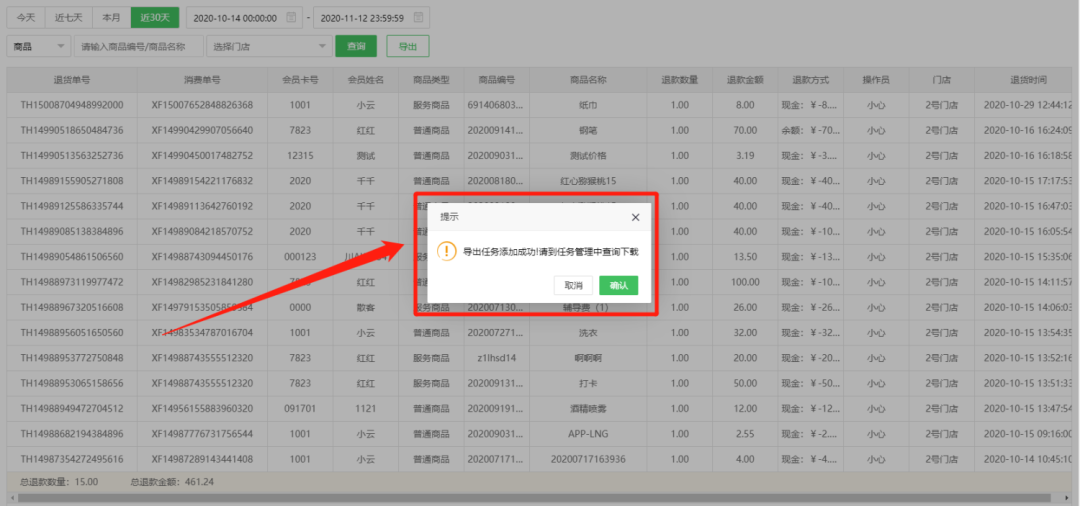Choose the 近30天 date range

[154, 18]
